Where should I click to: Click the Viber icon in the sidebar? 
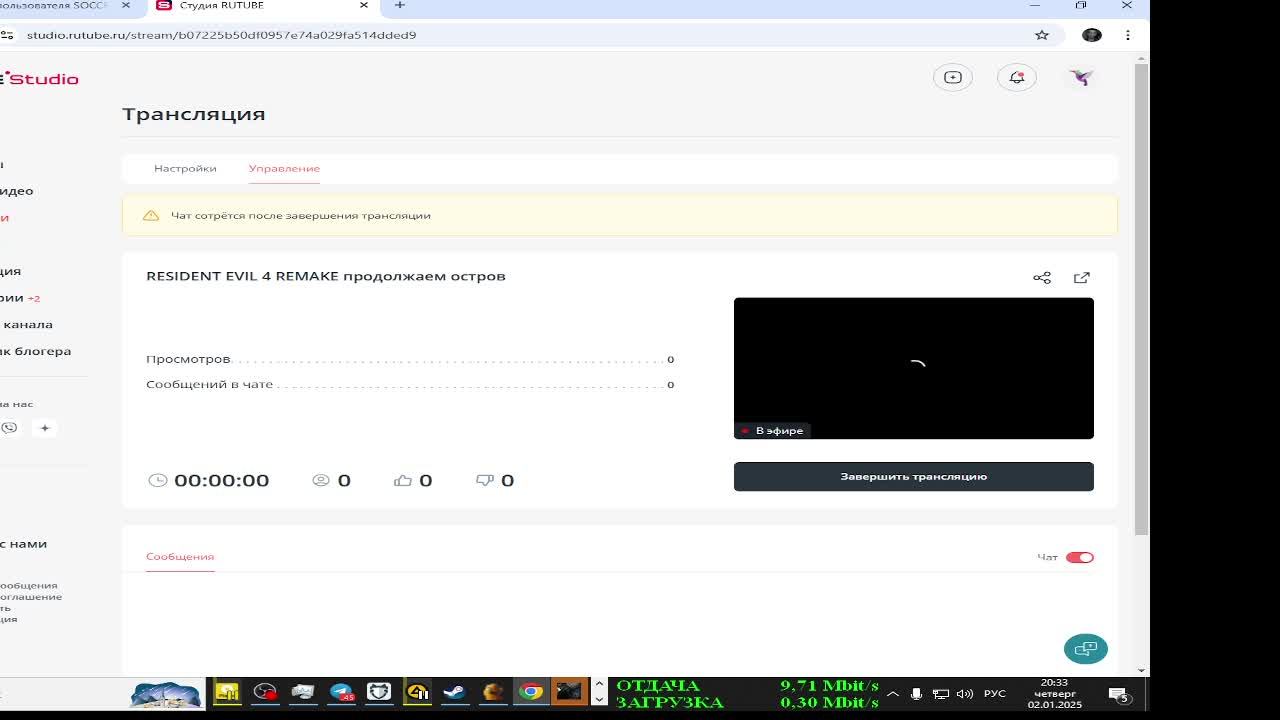point(9,428)
